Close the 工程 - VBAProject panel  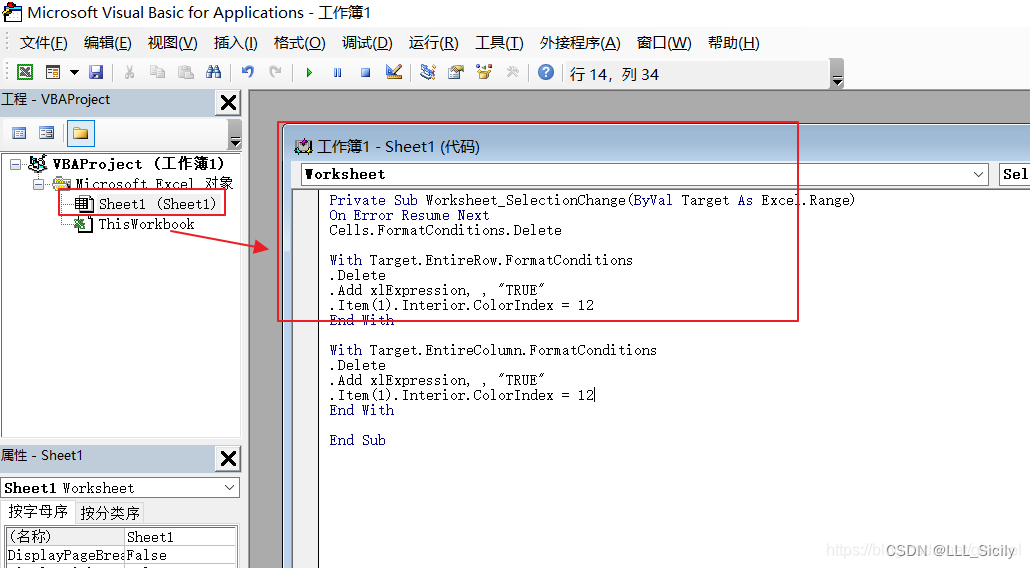228,102
